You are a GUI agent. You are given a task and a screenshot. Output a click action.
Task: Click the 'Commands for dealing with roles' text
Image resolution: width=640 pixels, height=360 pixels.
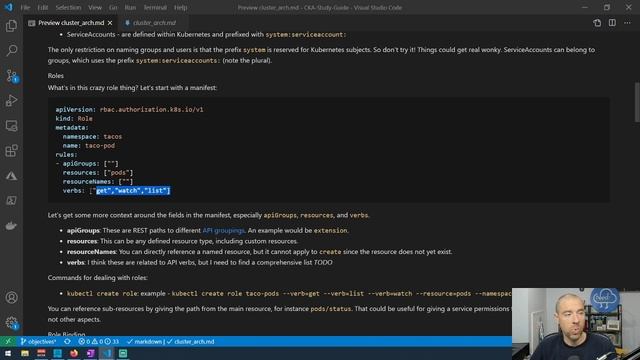[98, 278]
